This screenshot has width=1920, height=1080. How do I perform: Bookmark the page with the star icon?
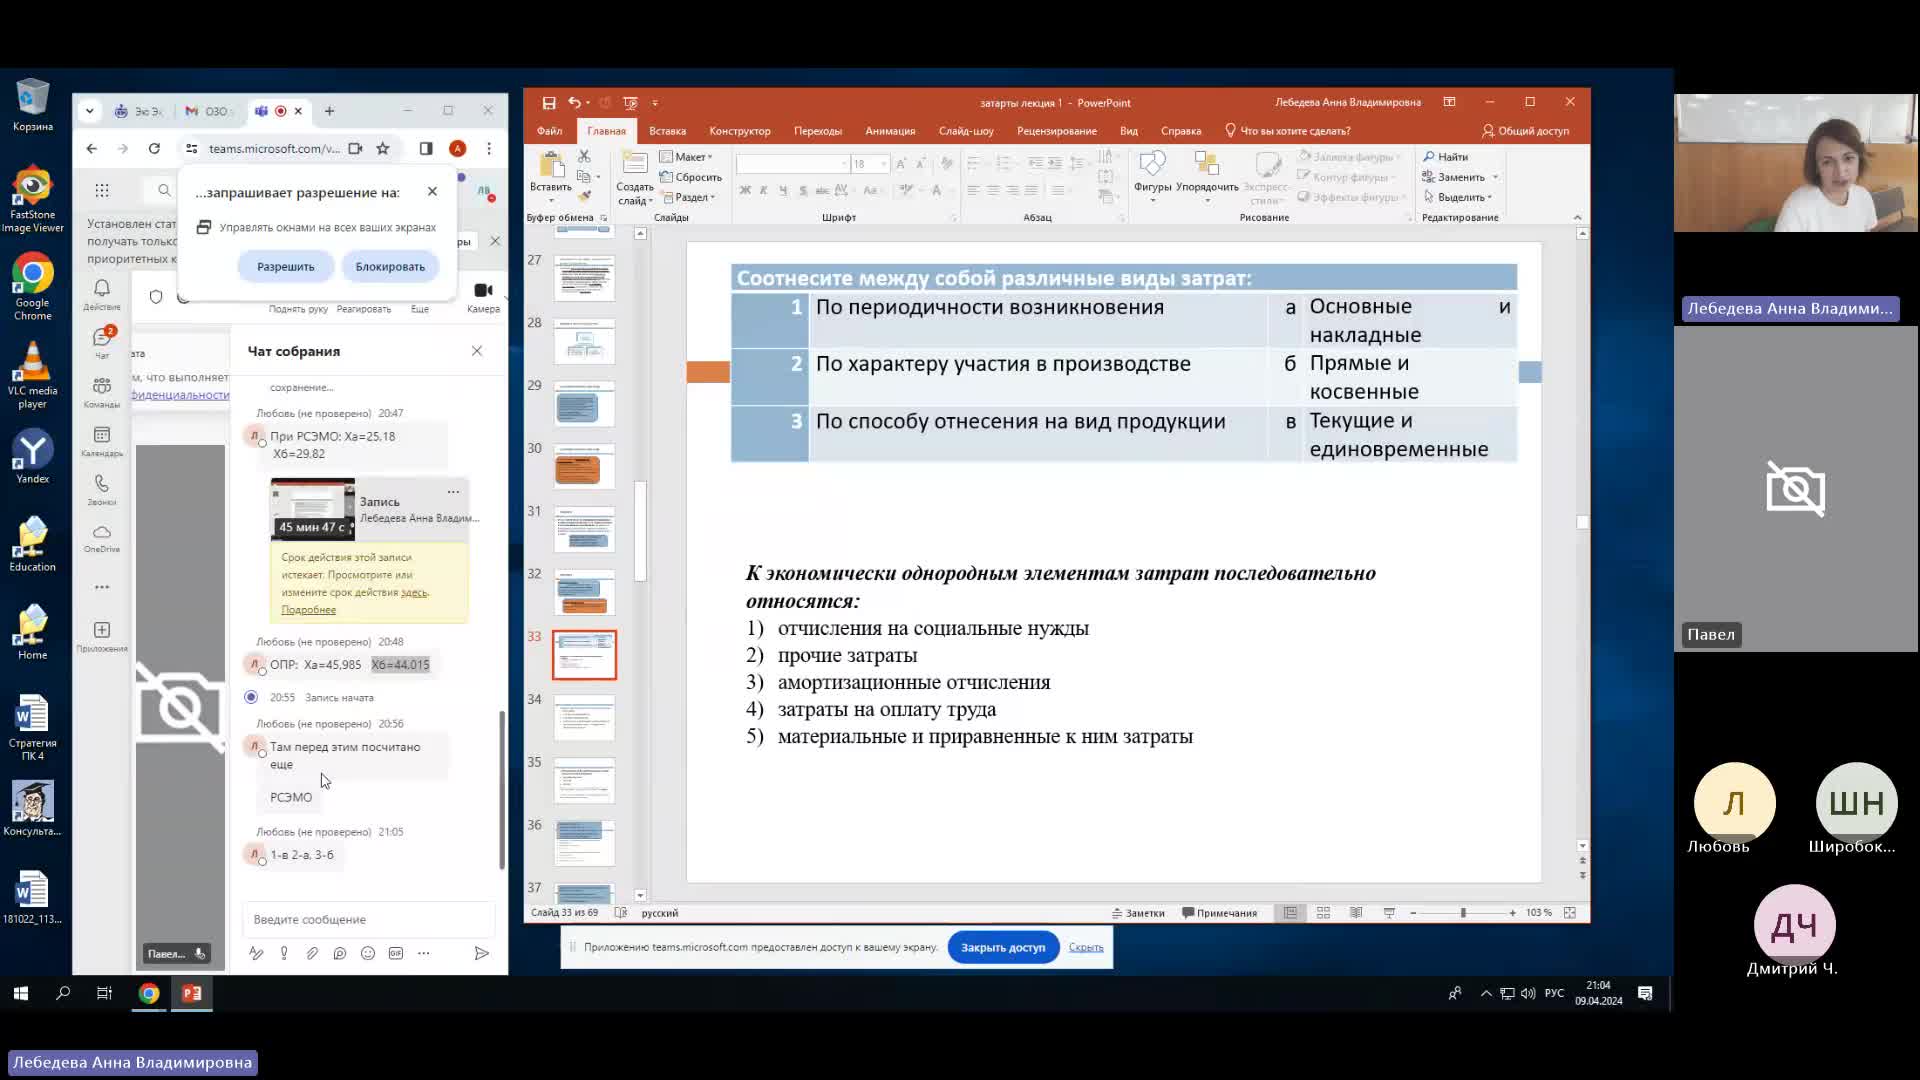[382, 149]
